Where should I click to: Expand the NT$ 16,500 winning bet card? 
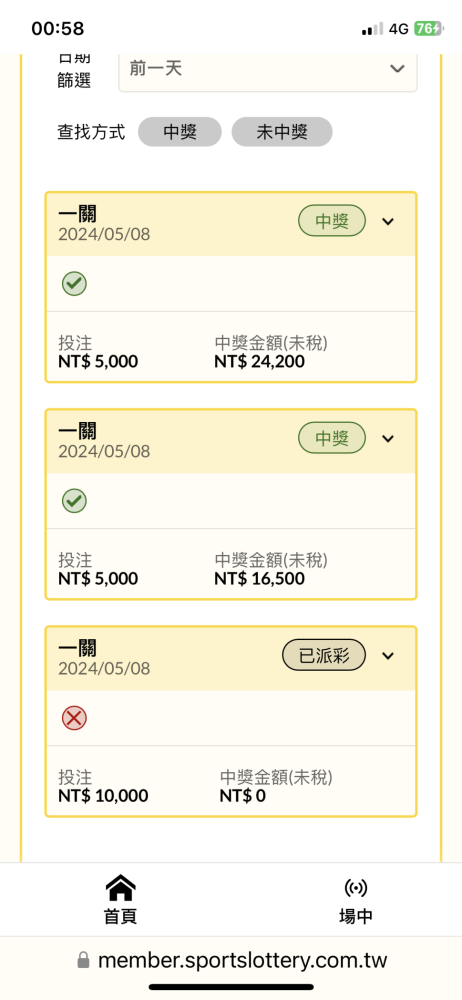coord(388,439)
